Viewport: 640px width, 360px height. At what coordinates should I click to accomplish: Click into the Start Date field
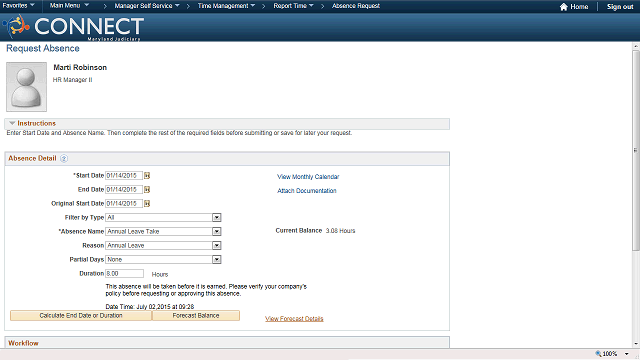[124, 176]
